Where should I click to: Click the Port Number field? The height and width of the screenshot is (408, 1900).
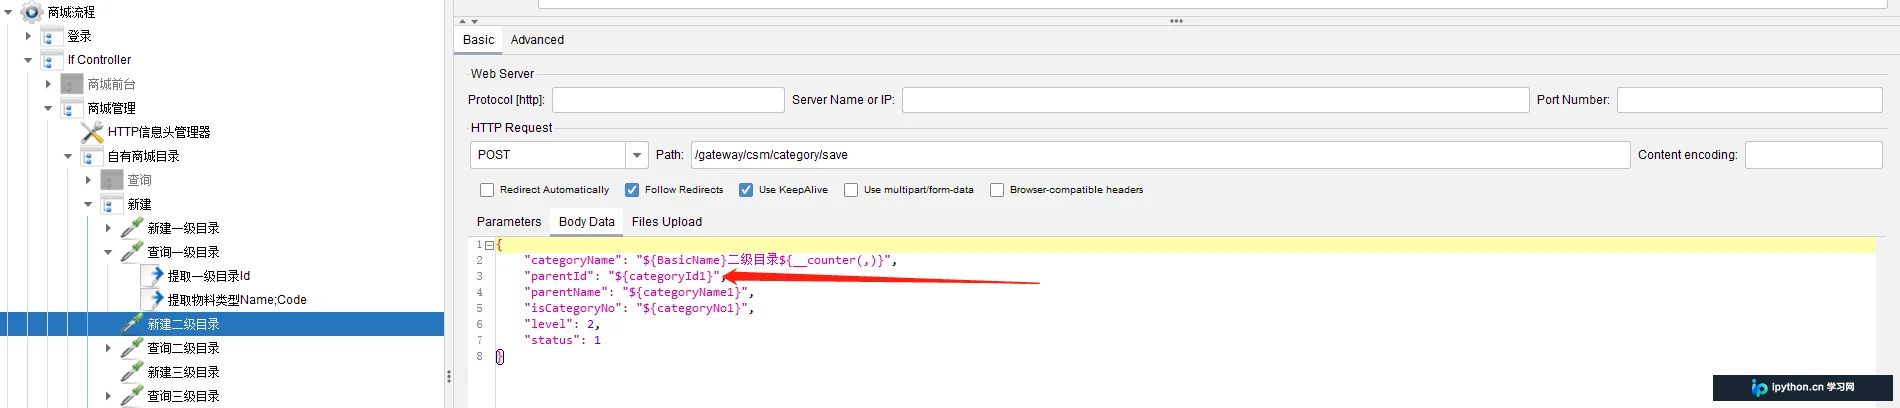1749,100
